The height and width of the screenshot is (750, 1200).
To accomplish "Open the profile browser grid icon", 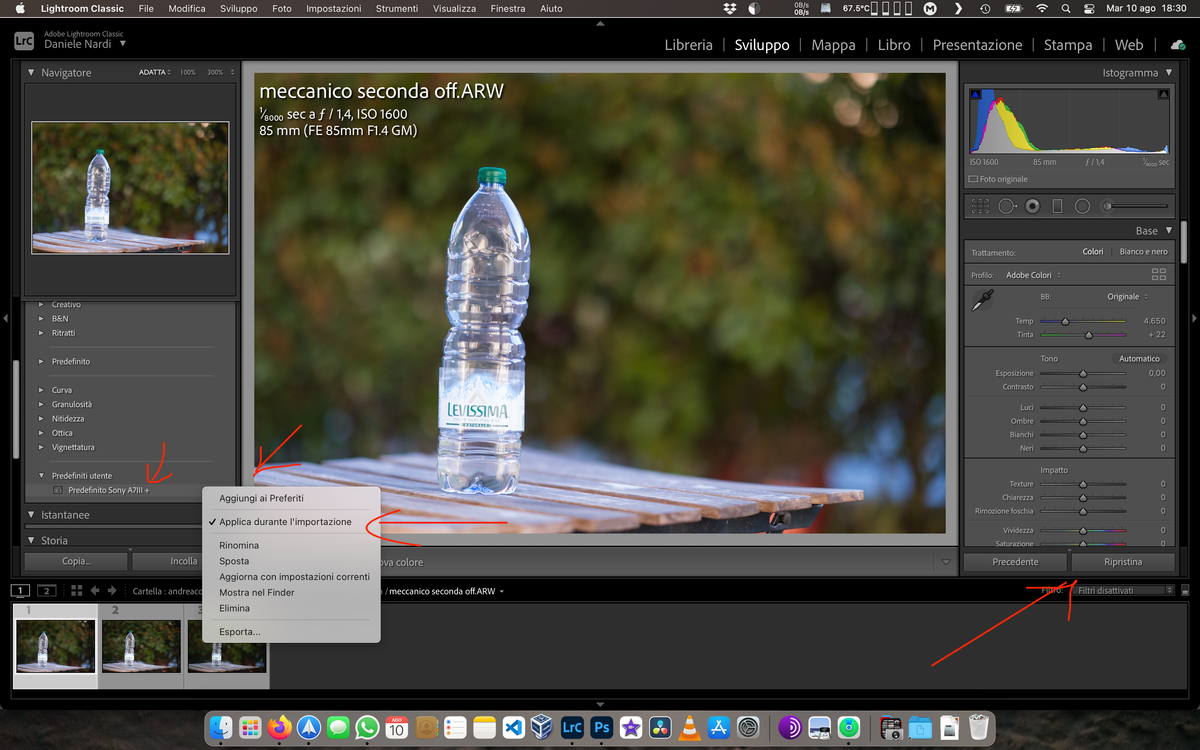I will pyautogui.click(x=1159, y=274).
